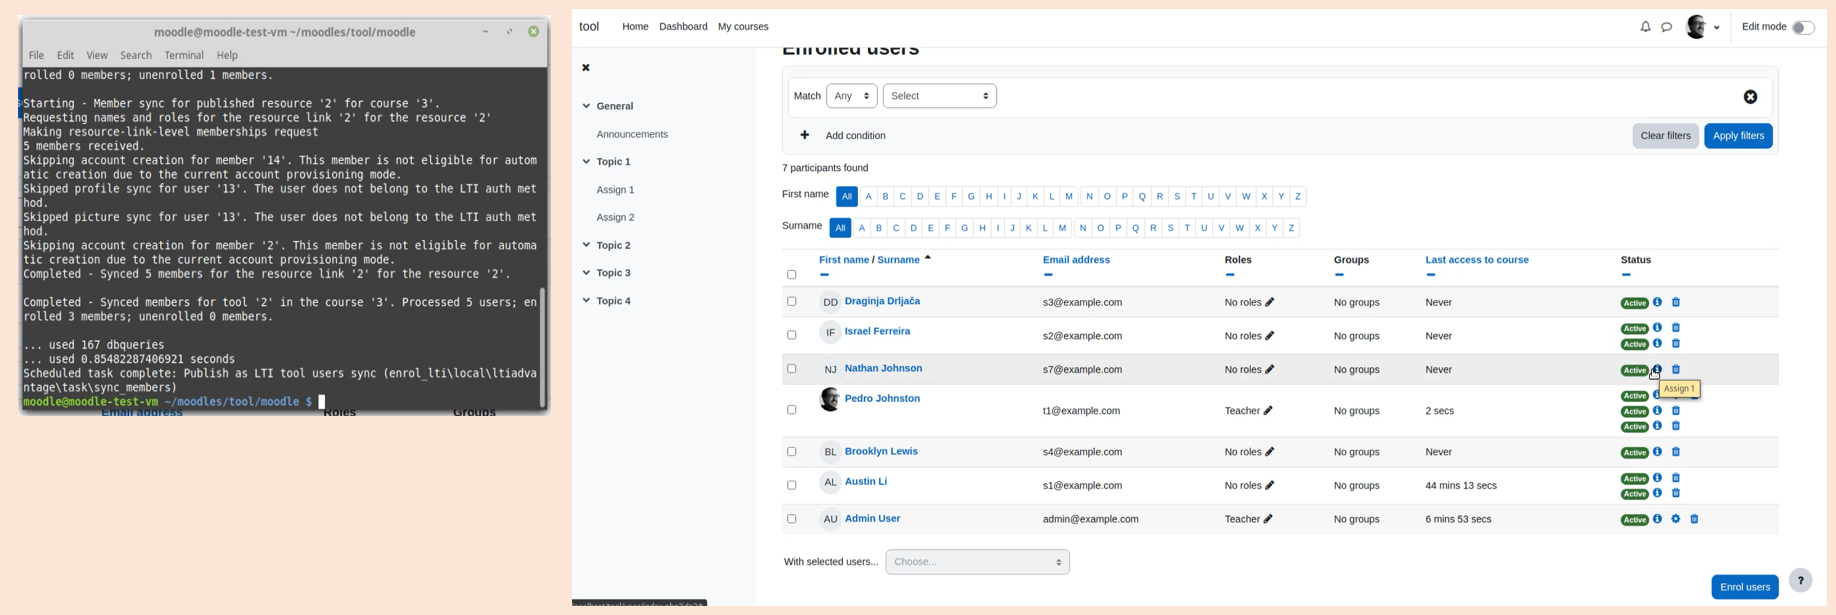Edit roles pencil for Brooklyn Lewis
Viewport: 1836px width, 615px height.
(1270, 452)
